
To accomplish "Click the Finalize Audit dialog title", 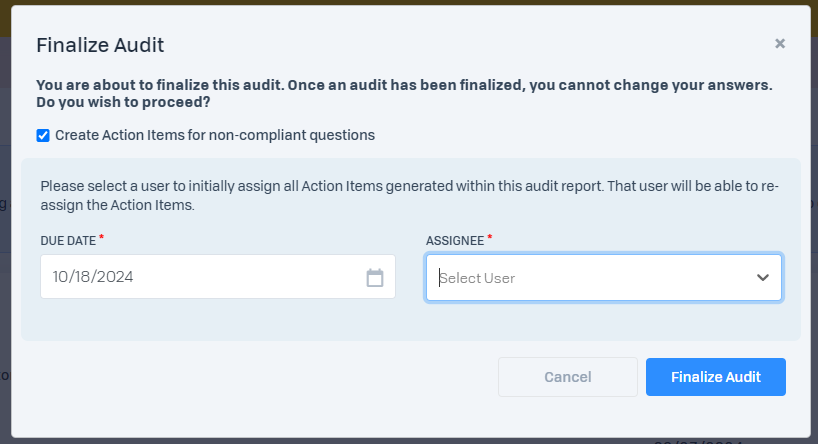I will (x=100, y=44).
